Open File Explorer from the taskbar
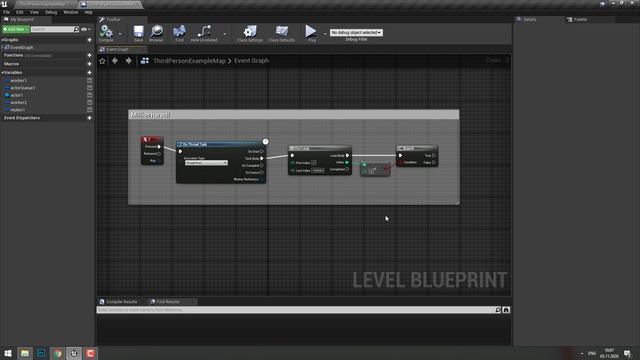Screen dimensions: 640x360 click(24, 353)
